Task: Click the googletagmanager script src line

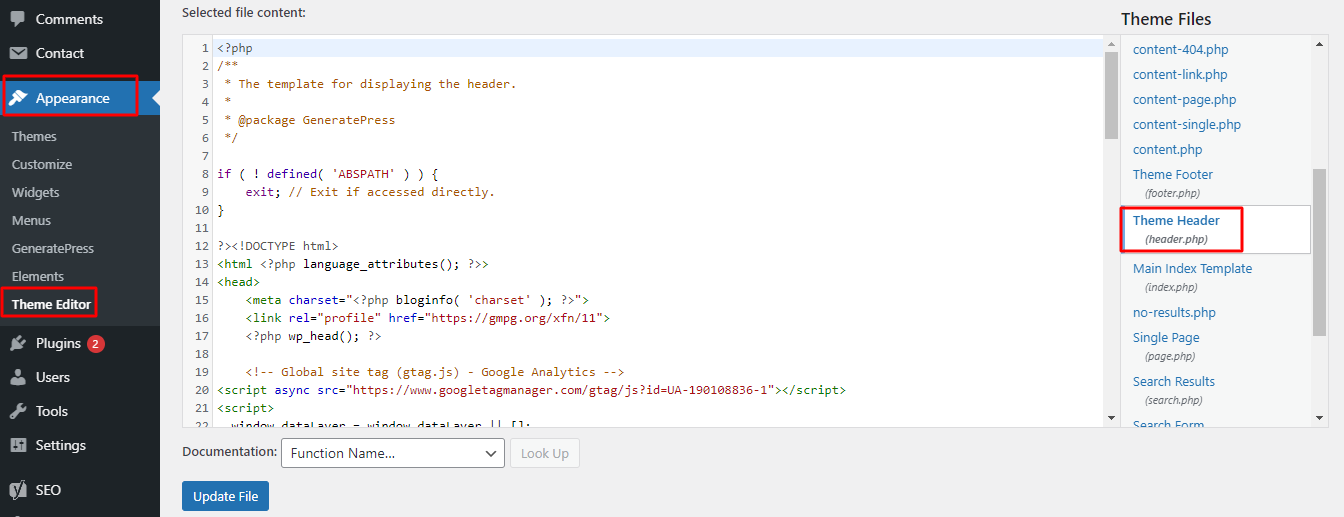Action: click(x=531, y=390)
